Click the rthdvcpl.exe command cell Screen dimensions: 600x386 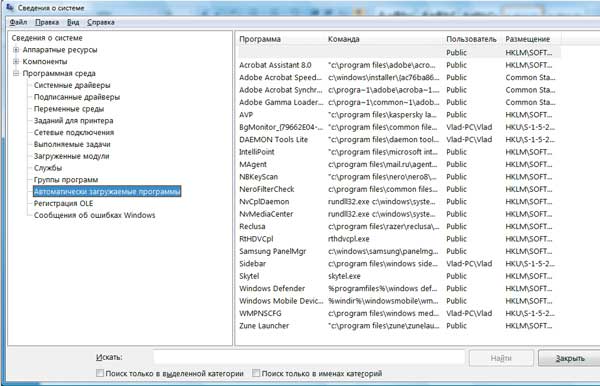(x=349, y=239)
